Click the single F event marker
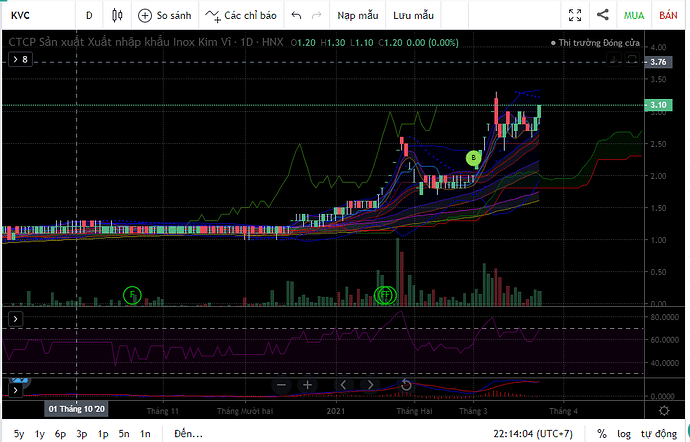The height and width of the screenshot is (442, 690). 132,295
